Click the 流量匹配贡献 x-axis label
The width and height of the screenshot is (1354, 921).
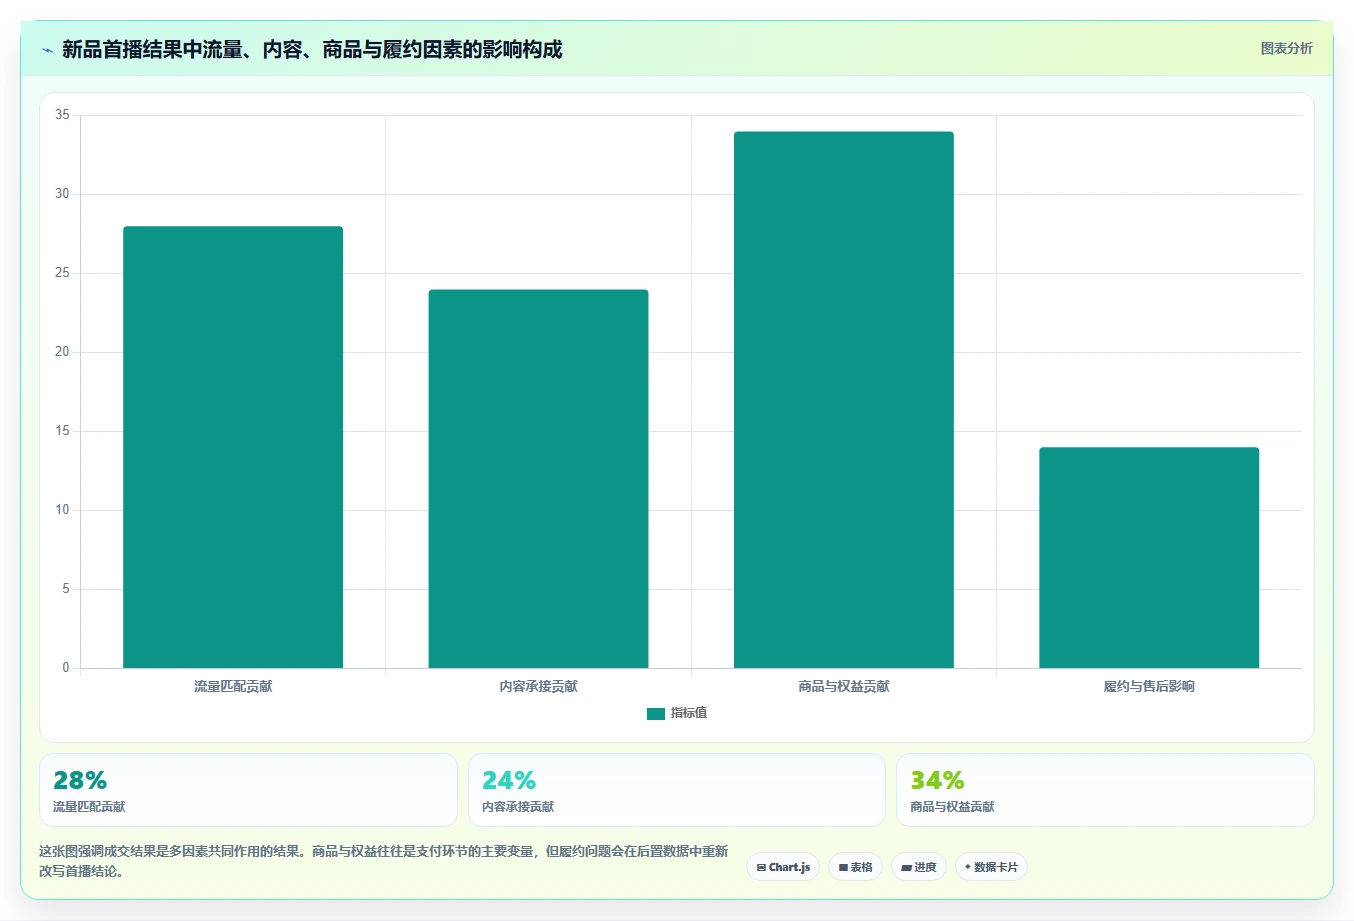(x=233, y=686)
